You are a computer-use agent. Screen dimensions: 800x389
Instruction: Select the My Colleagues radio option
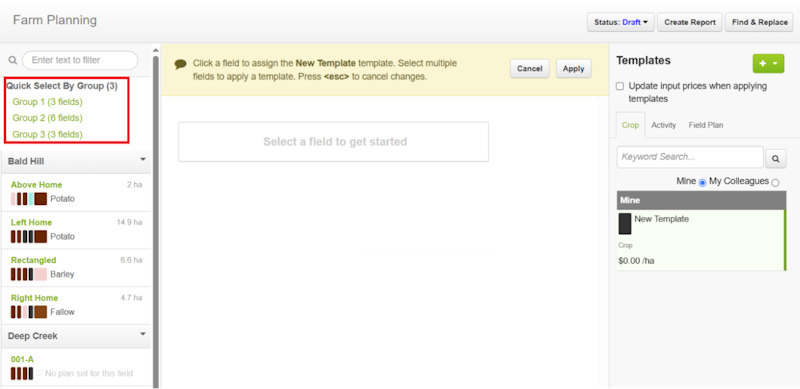[x=776, y=183]
